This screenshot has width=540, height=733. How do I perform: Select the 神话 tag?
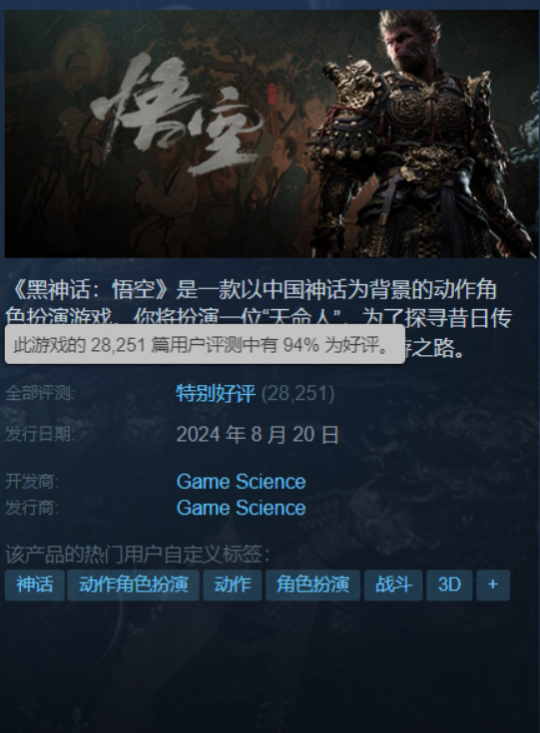[x=35, y=584]
